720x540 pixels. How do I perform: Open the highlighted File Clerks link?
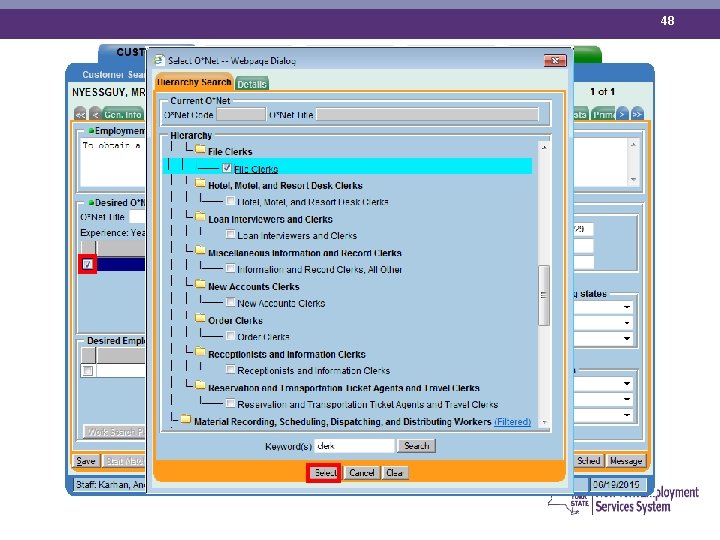coord(256,169)
